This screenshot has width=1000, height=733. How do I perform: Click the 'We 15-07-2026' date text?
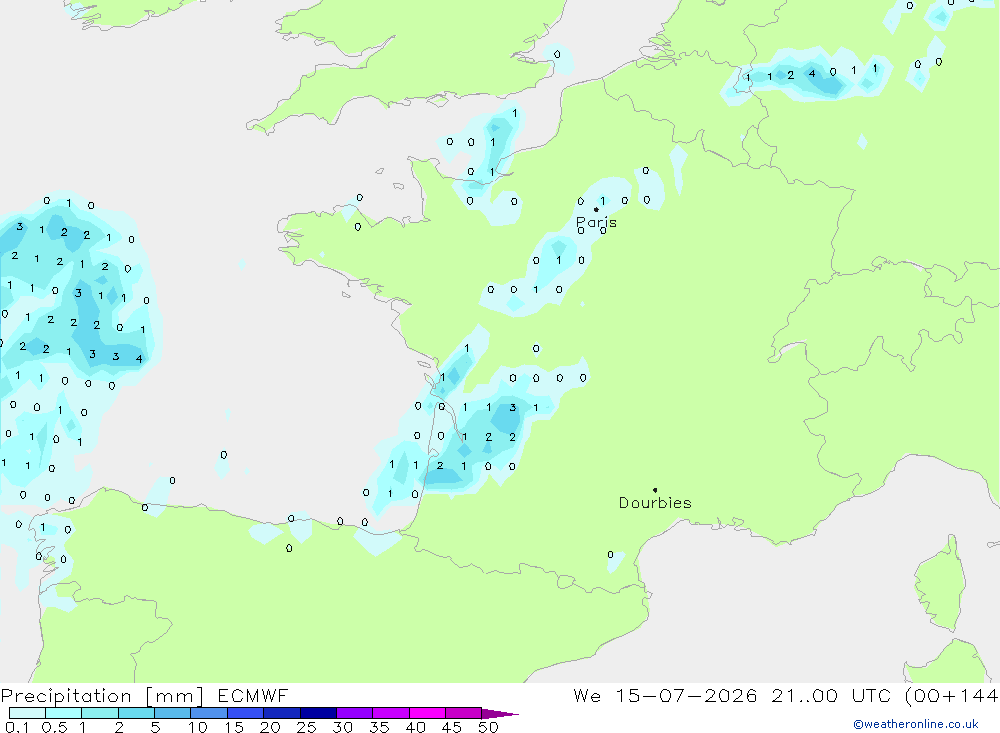point(665,695)
